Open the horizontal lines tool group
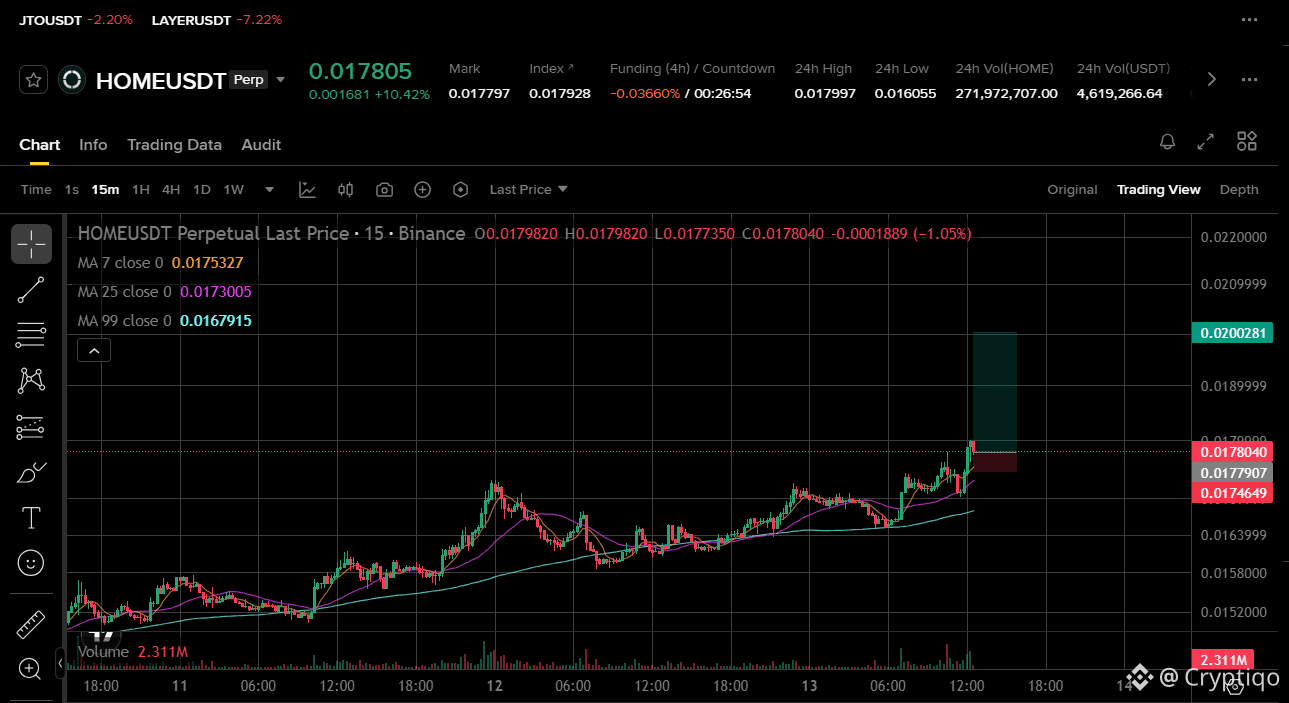This screenshot has width=1289, height=703. click(32, 335)
